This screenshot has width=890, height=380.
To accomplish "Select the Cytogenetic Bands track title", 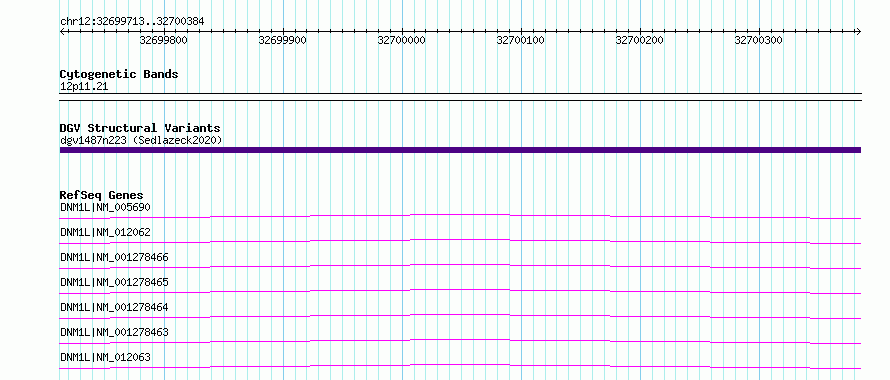I will [119, 74].
